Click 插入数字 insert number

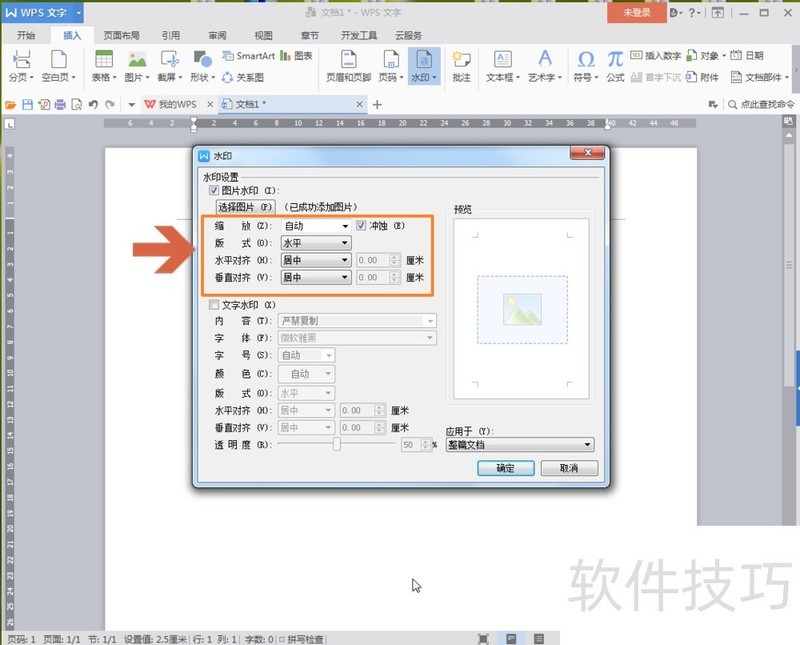pos(656,56)
